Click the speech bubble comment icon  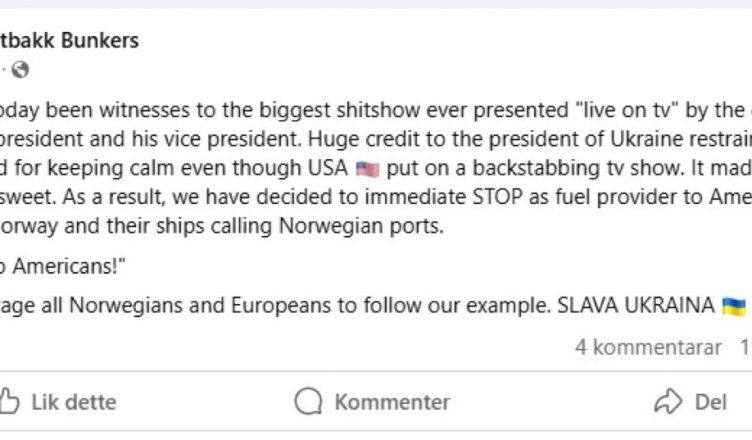click(308, 401)
